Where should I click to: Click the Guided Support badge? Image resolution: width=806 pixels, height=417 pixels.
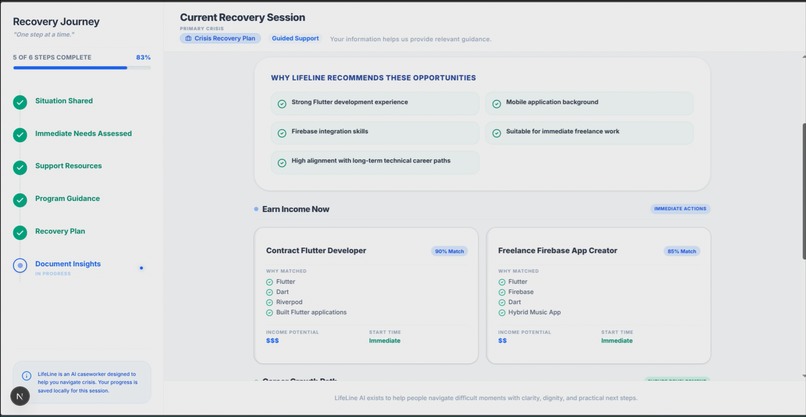(295, 39)
